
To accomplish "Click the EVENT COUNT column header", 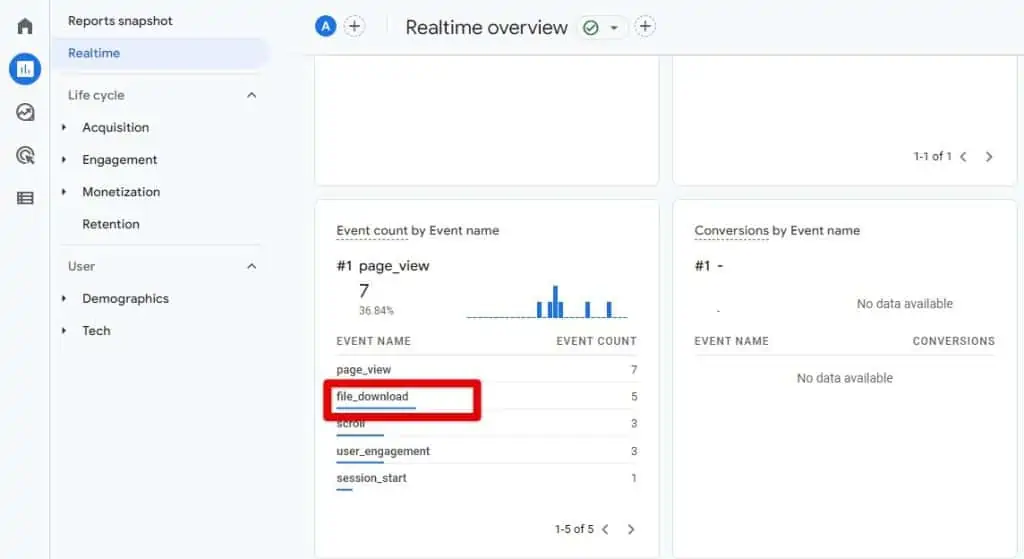I will click(596, 341).
